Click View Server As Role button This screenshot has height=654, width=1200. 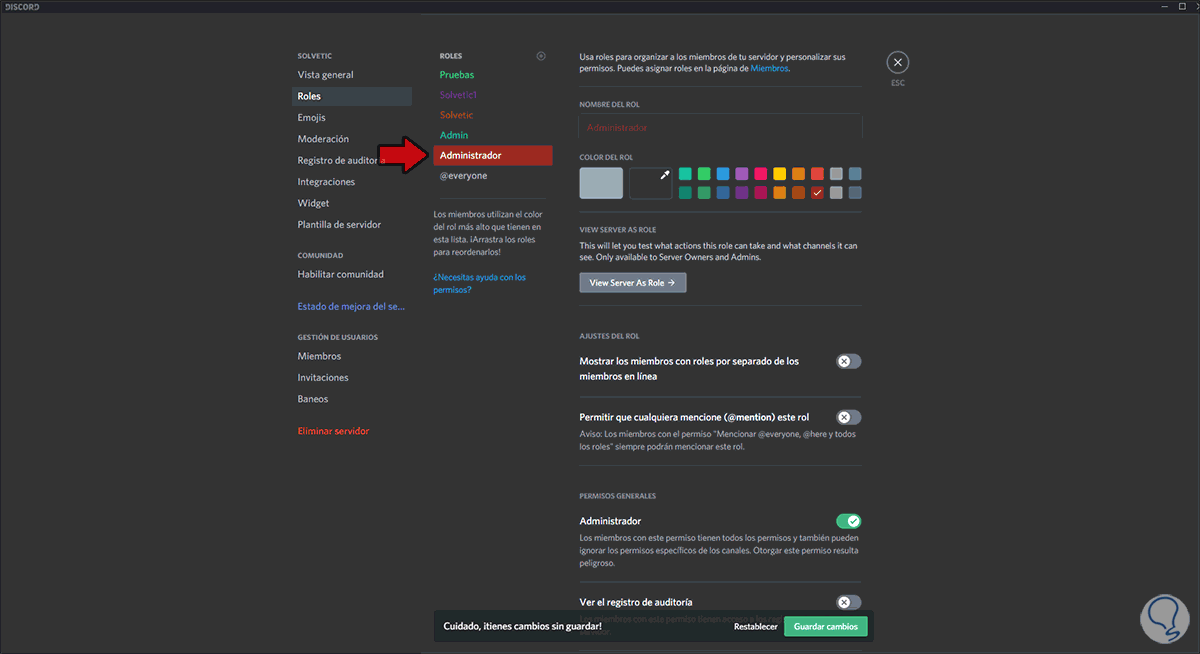[633, 283]
